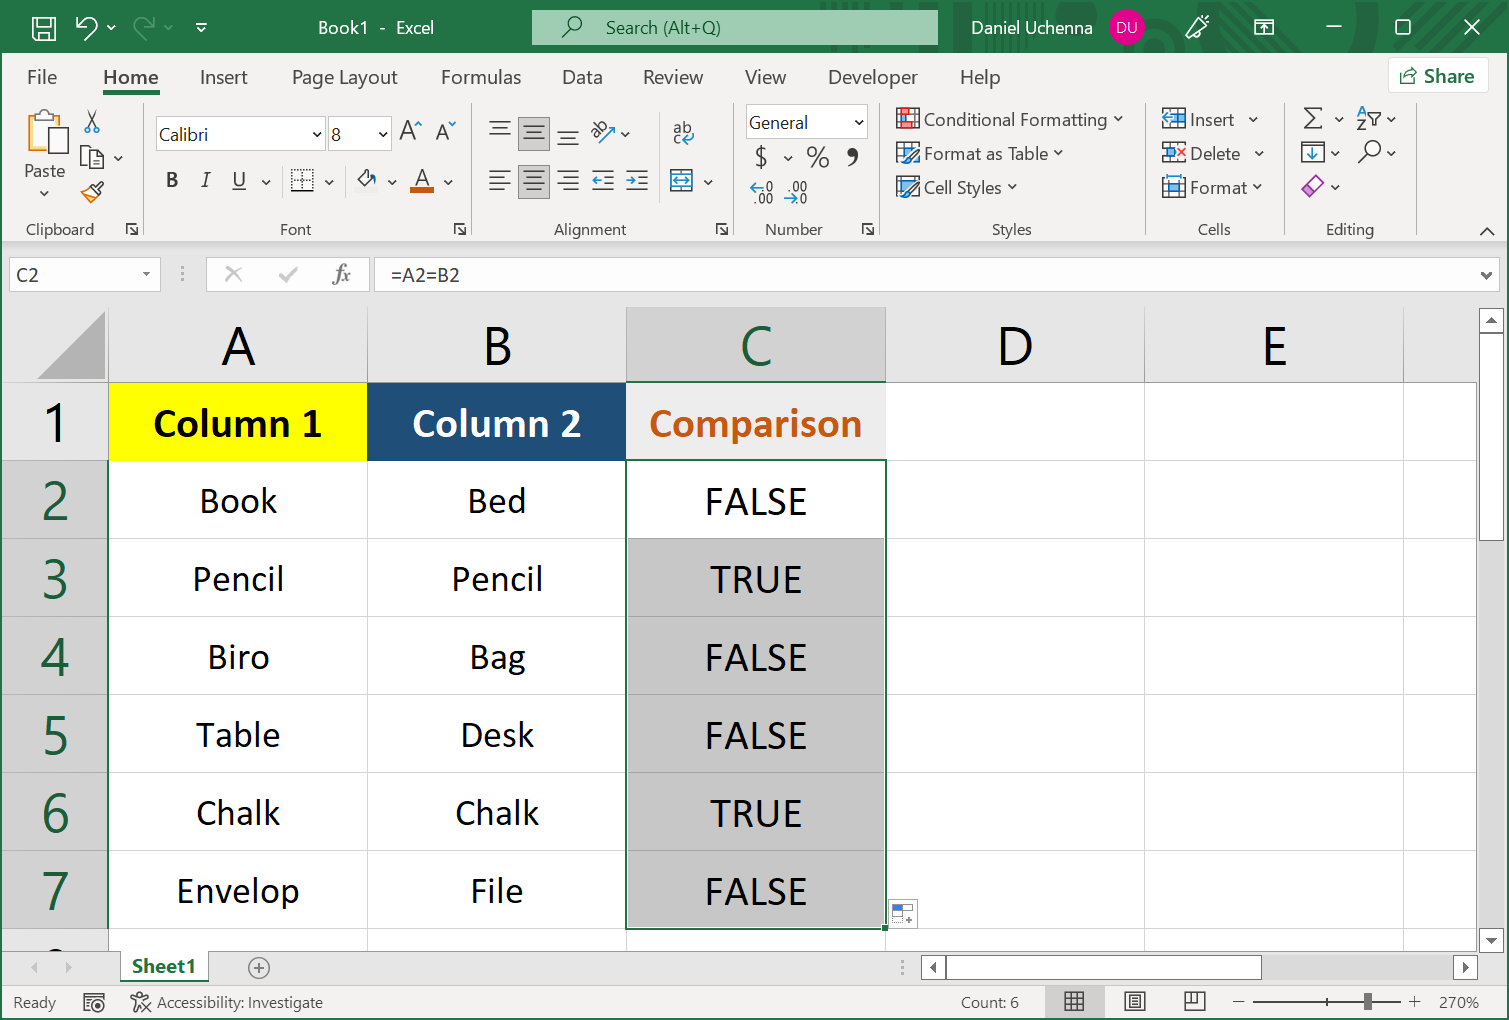
Task: Open the Developer ribbon tab
Action: (872, 77)
